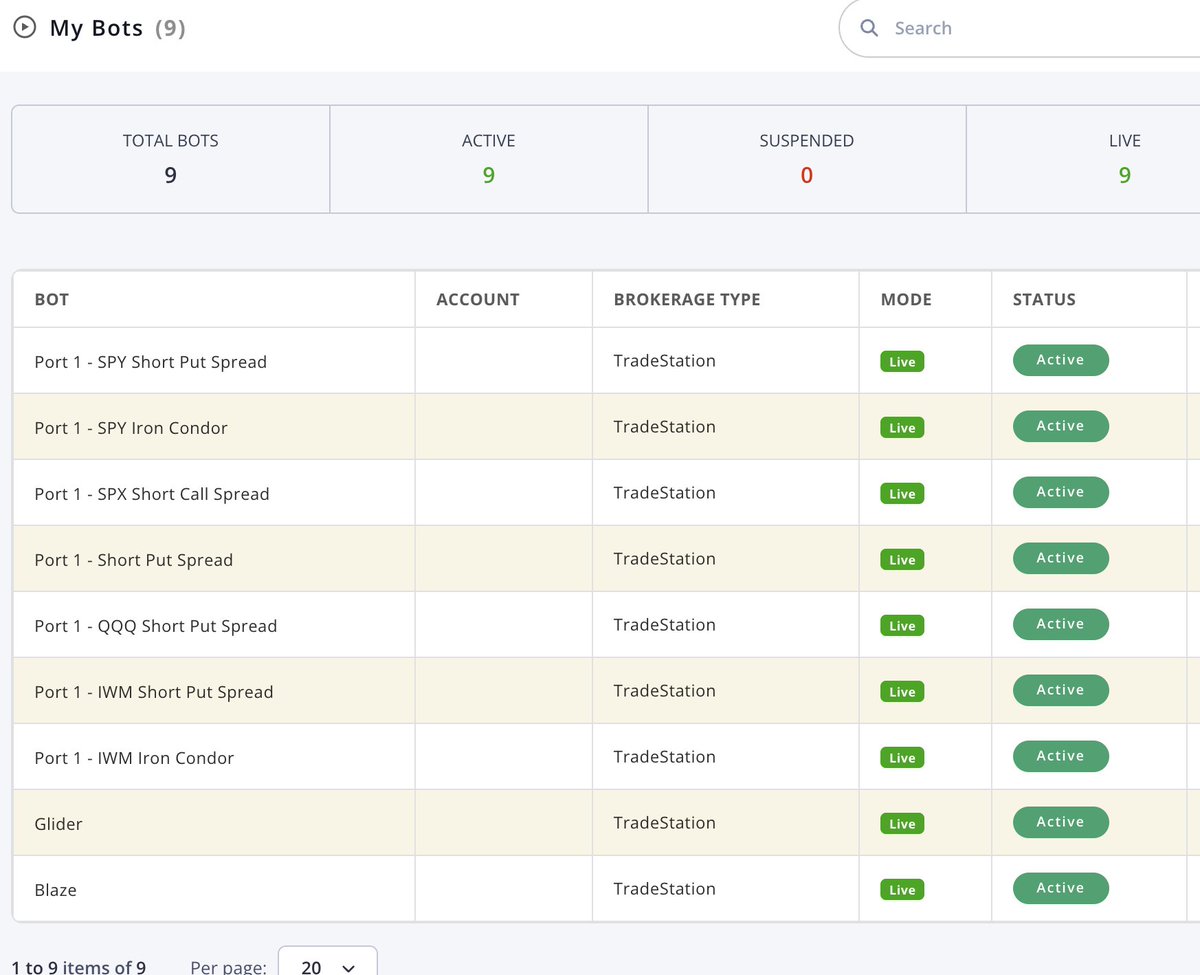This screenshot has height=975, width=1200.
Task: Click TradeStation in Glider row
Action: point(665,823)
